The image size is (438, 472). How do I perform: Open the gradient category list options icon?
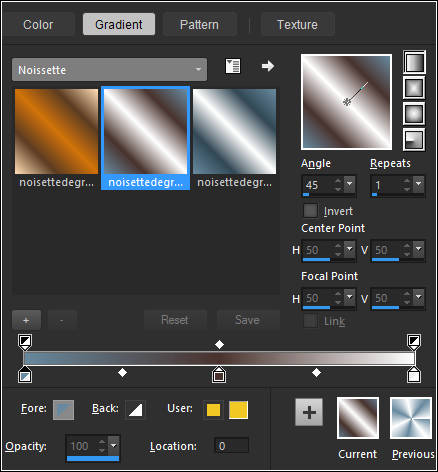coord(233,66)
